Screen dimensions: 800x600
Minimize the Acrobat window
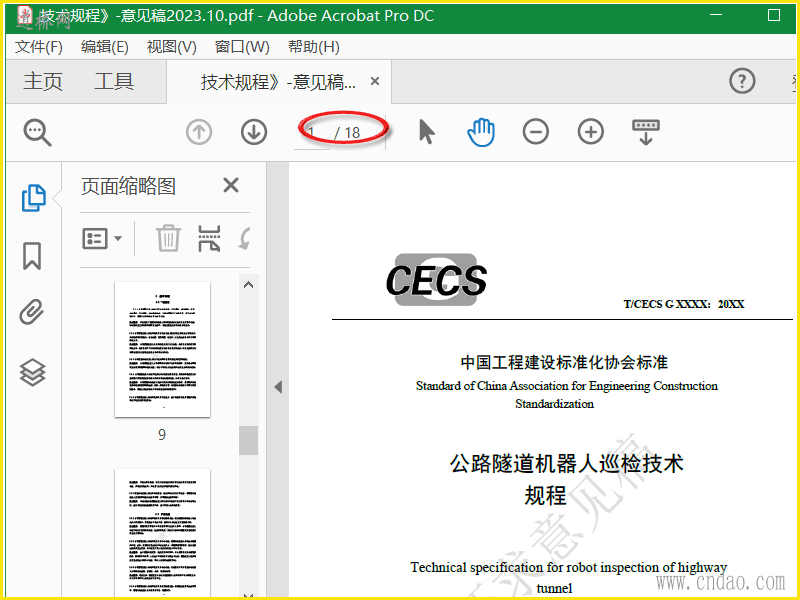tap(716, 15)
